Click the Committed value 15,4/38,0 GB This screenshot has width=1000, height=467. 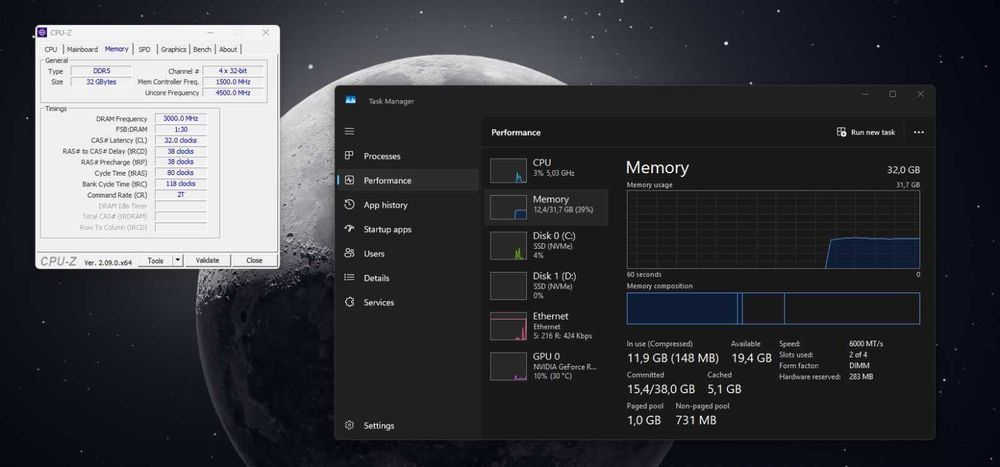pyautogui.click(x=661, y=389)
